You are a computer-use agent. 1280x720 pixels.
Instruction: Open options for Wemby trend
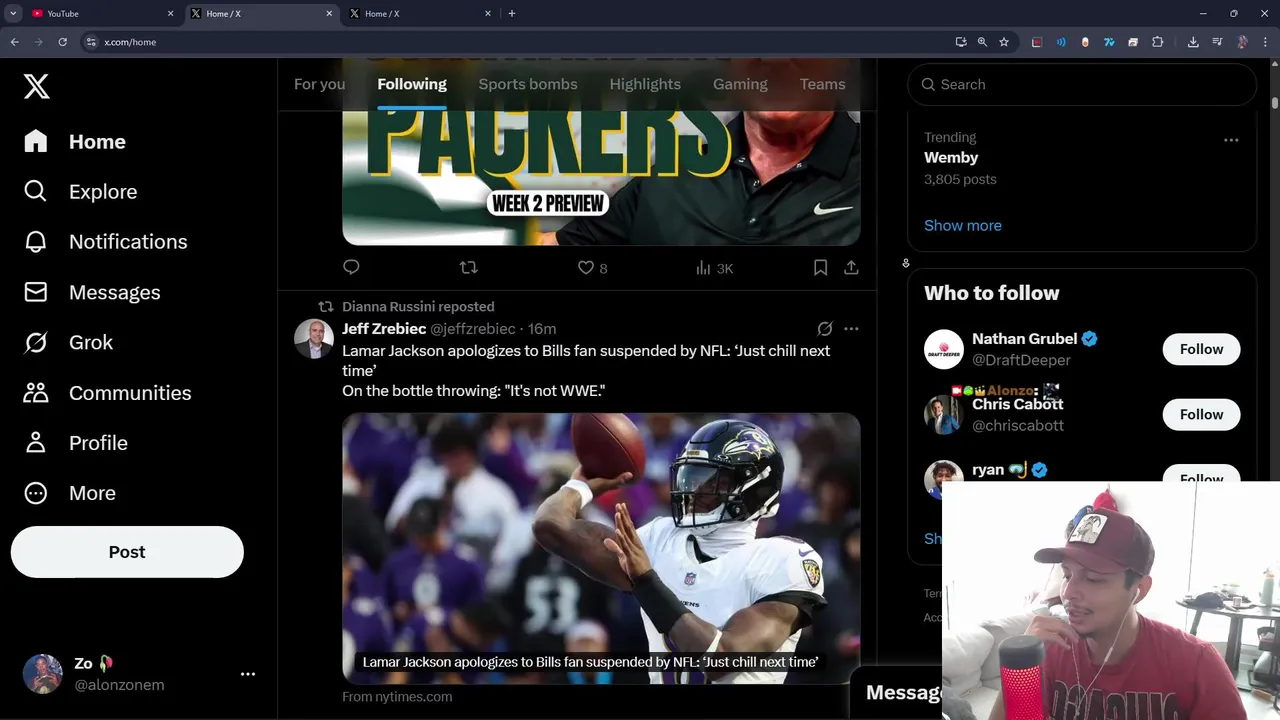(x=1231, y=140)
